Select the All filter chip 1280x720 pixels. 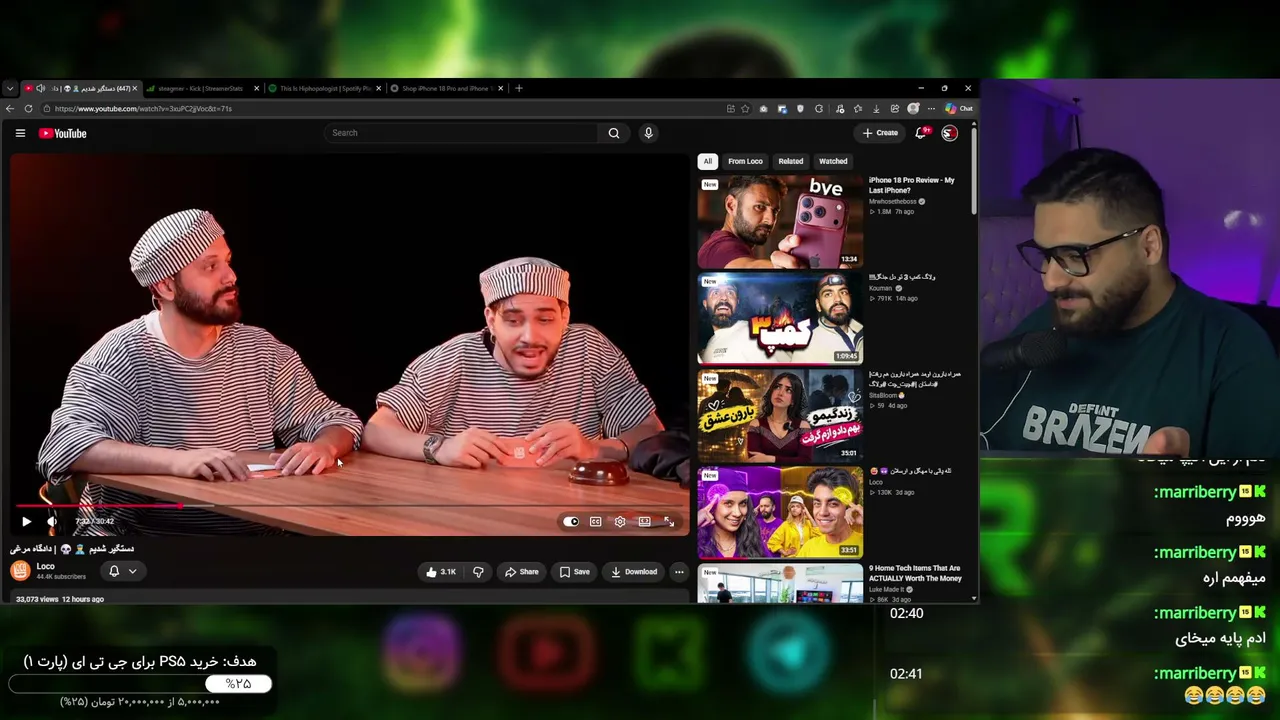[x=707, y=161]
